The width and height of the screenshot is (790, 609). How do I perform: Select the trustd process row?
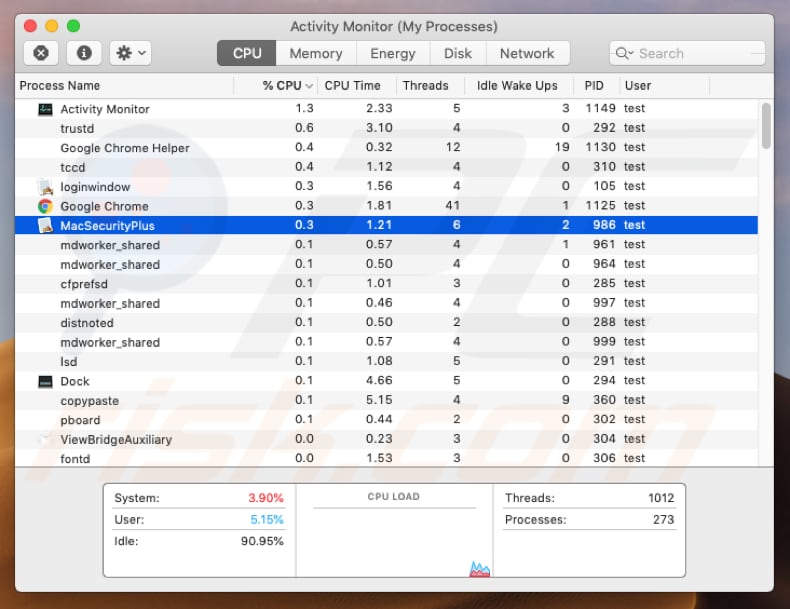coord(386,128)
